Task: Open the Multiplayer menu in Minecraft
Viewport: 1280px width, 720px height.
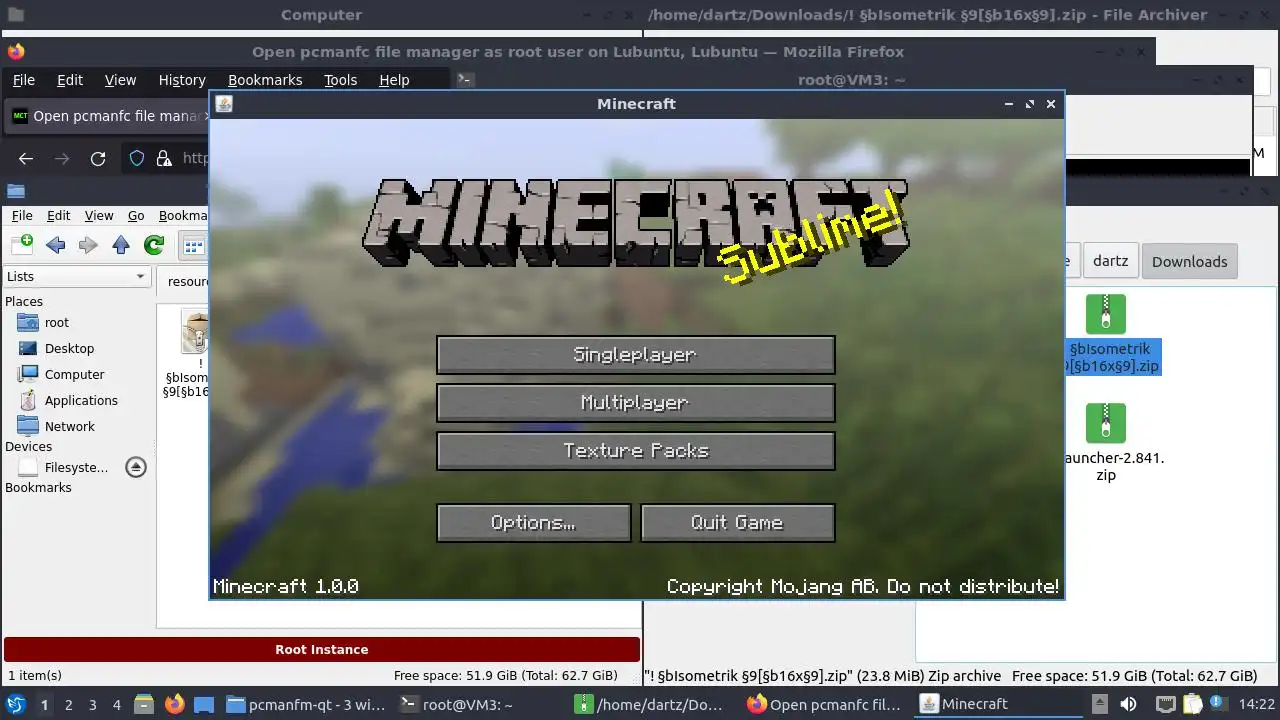Action: pyautogui.click(x=636, y=403)
